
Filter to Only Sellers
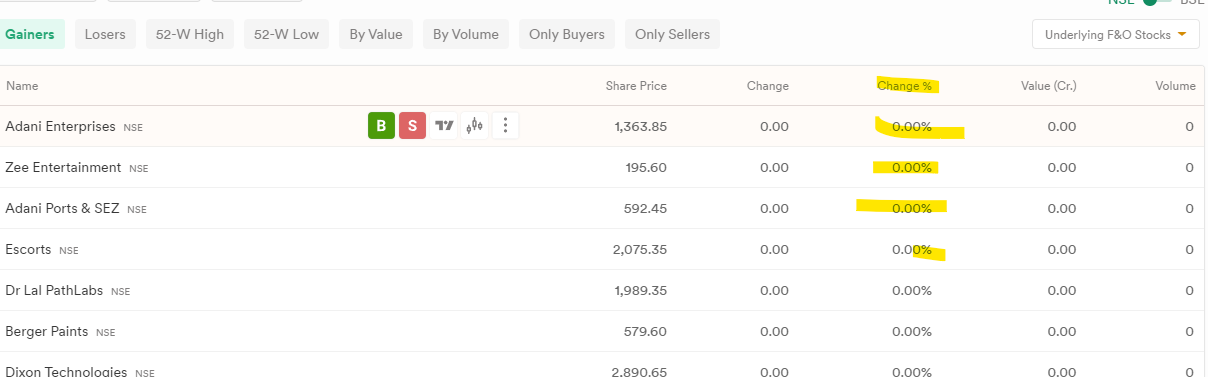(672, 34)
